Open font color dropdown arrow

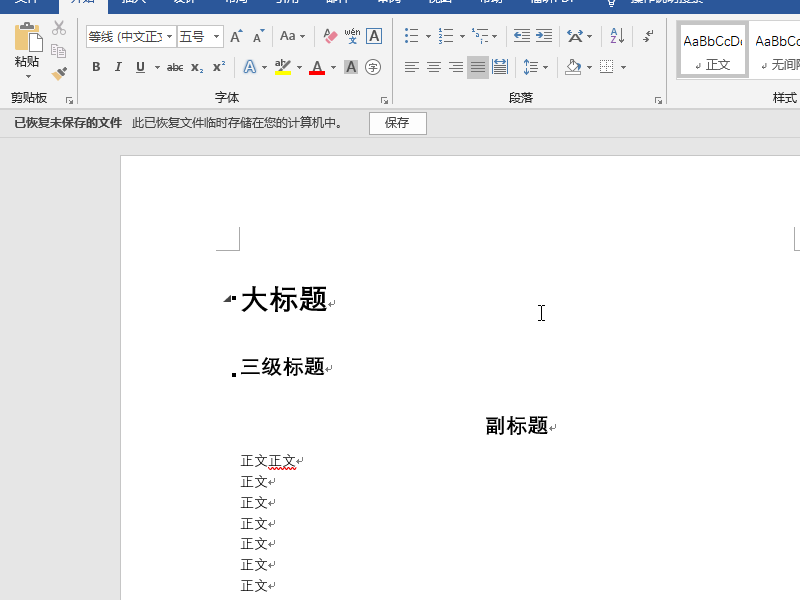[x=333, y=67]
